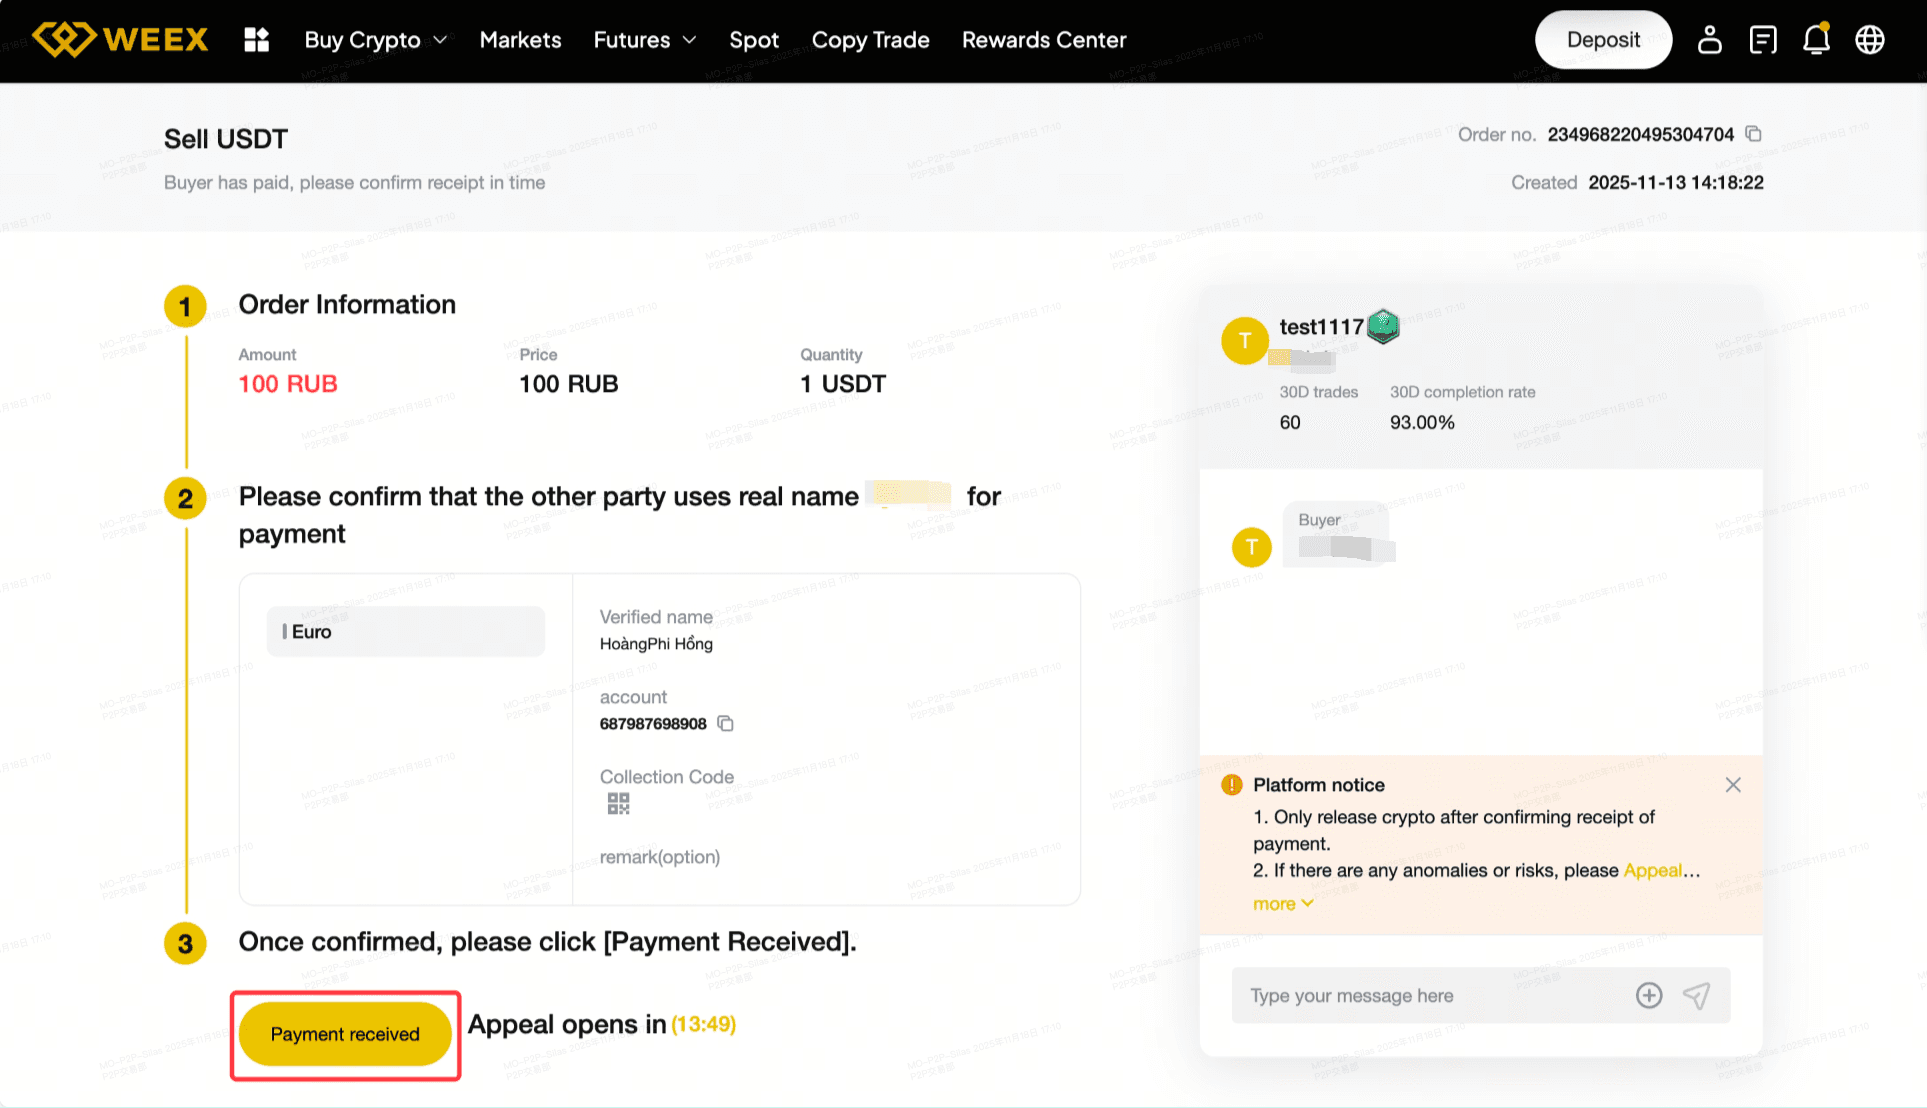Click the add attachment plus icon
Image resolution: width=1927 pixels, height=1108 pixels.
tap(1649, 995)
